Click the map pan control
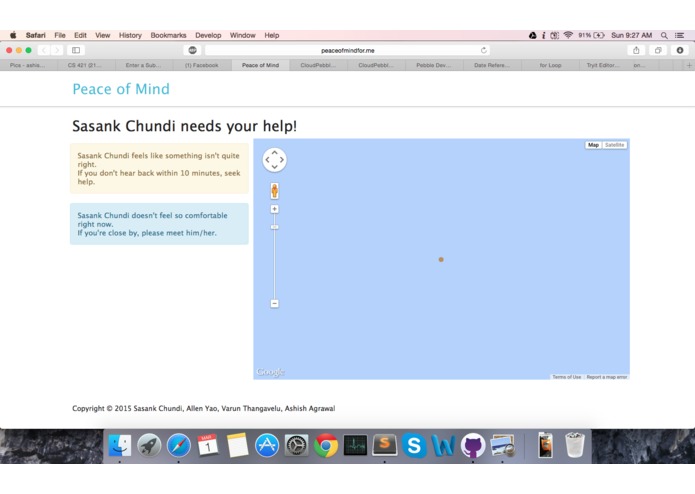 [x=274, y=159]
